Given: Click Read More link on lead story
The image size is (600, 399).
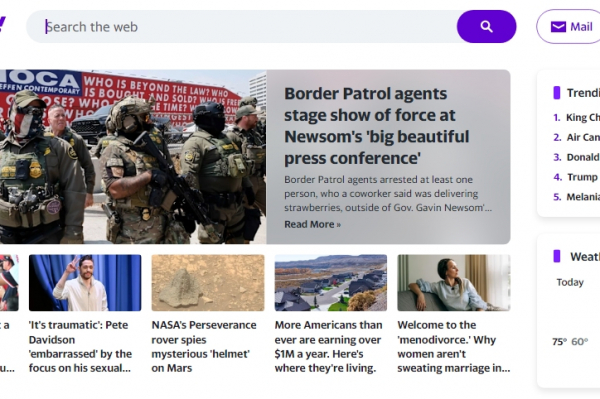Looking at the screenshot, I should point(312,224).
